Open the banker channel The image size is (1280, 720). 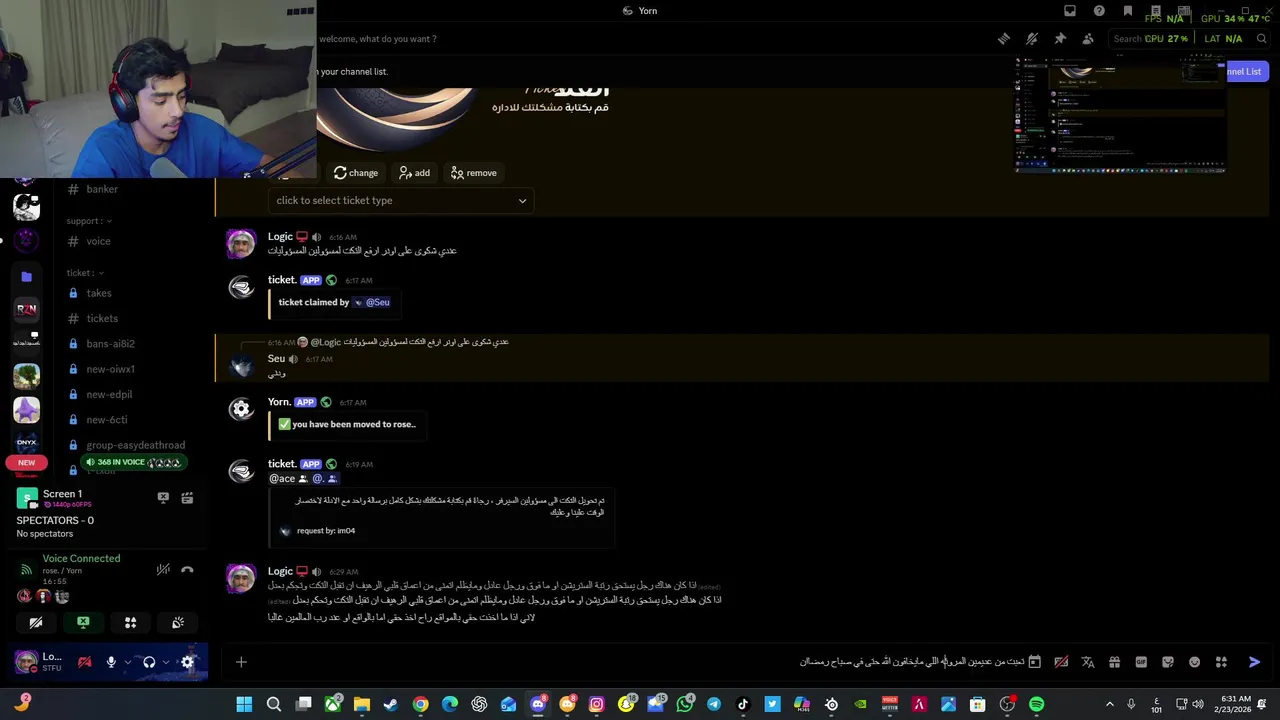coord(102,189)
